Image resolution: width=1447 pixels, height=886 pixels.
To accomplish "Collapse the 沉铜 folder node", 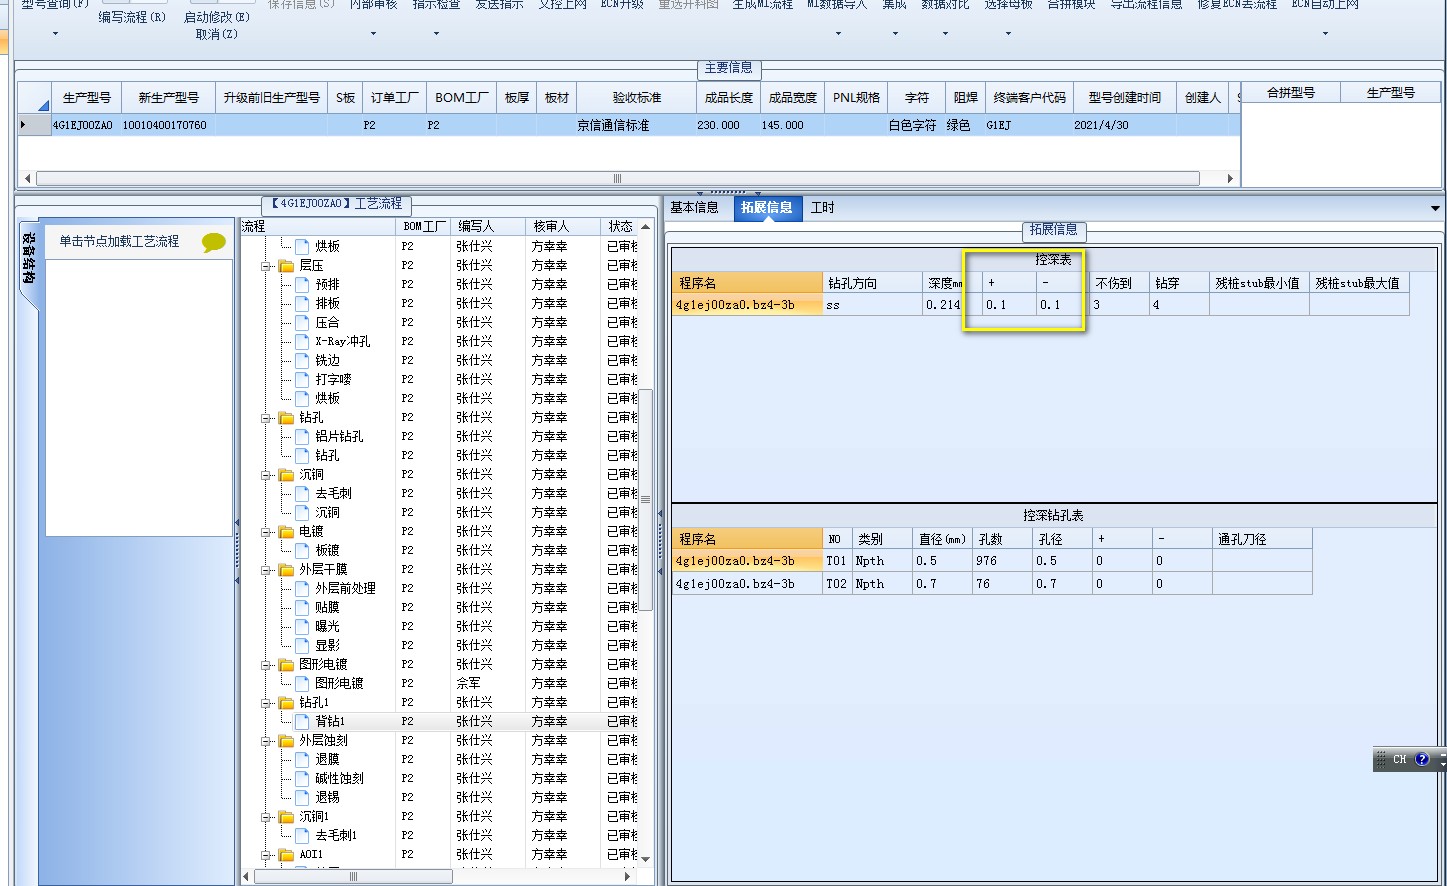I will pyautogui.click(x=267, y=475).
